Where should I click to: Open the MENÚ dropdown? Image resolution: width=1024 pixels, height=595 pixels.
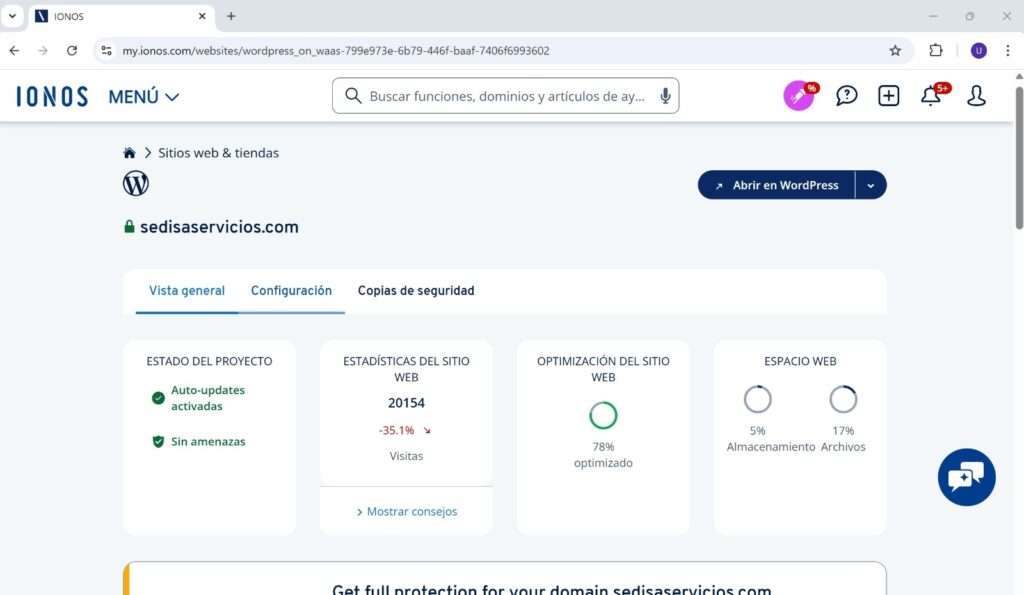tap(144, 97)
